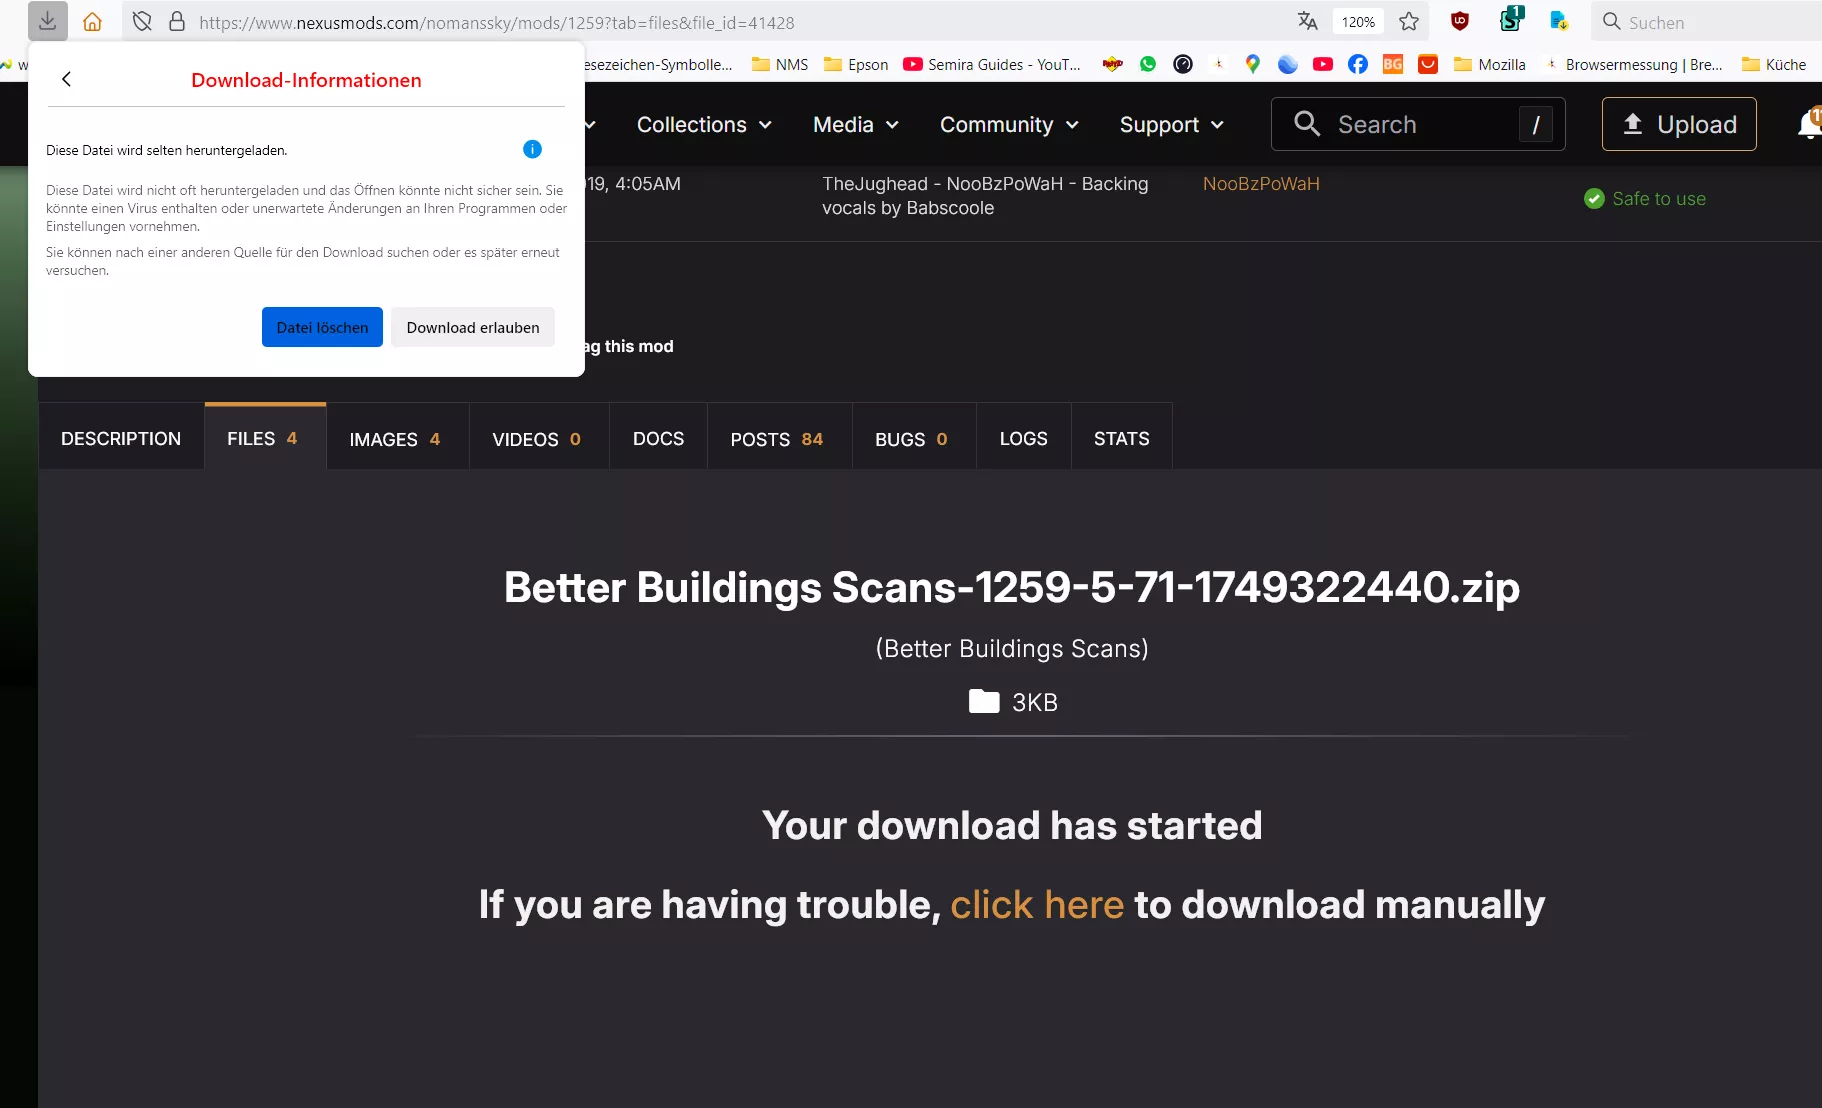This screenshot has width=1822, height=1108.
Task: Click the Download erlauben button
Action: (473, 327)
